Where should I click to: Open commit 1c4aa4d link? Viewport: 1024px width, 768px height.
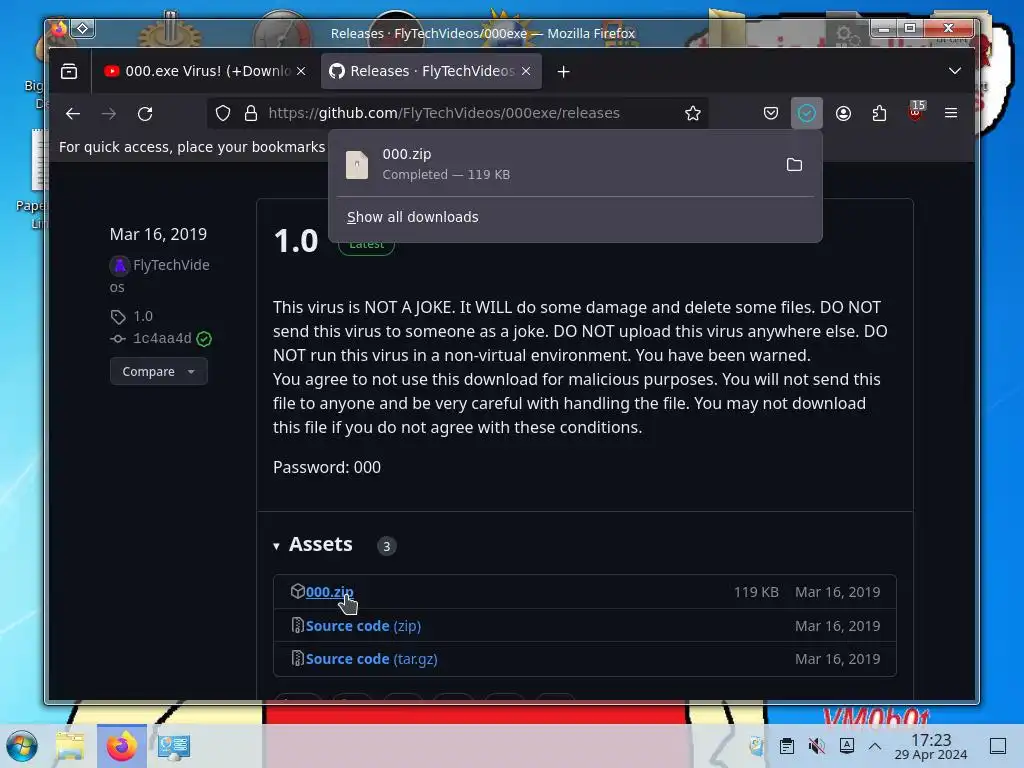pos(163,338)
